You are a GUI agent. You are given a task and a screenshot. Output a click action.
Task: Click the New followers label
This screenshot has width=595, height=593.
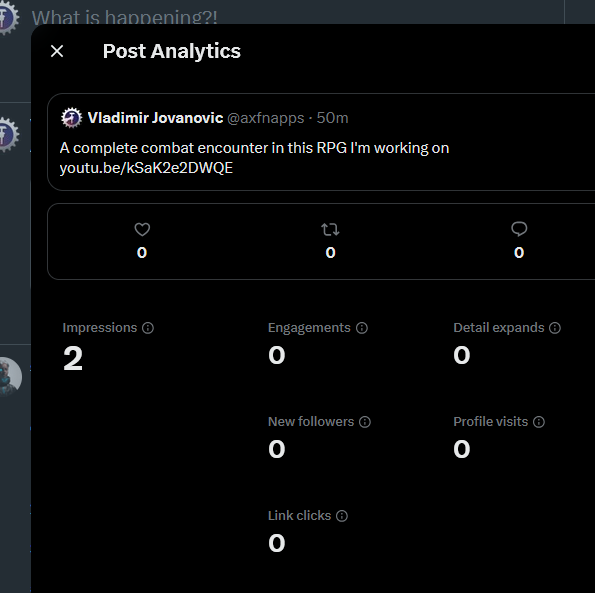311,422
